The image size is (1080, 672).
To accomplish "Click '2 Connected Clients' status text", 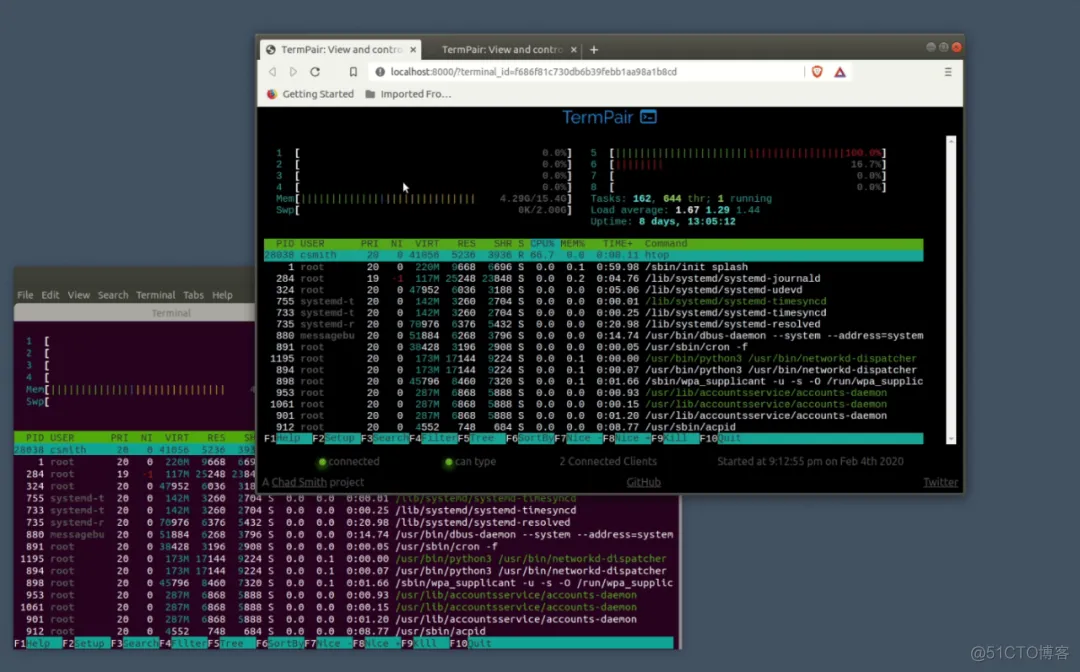I will pyautogui.click(x=608, y=461).
